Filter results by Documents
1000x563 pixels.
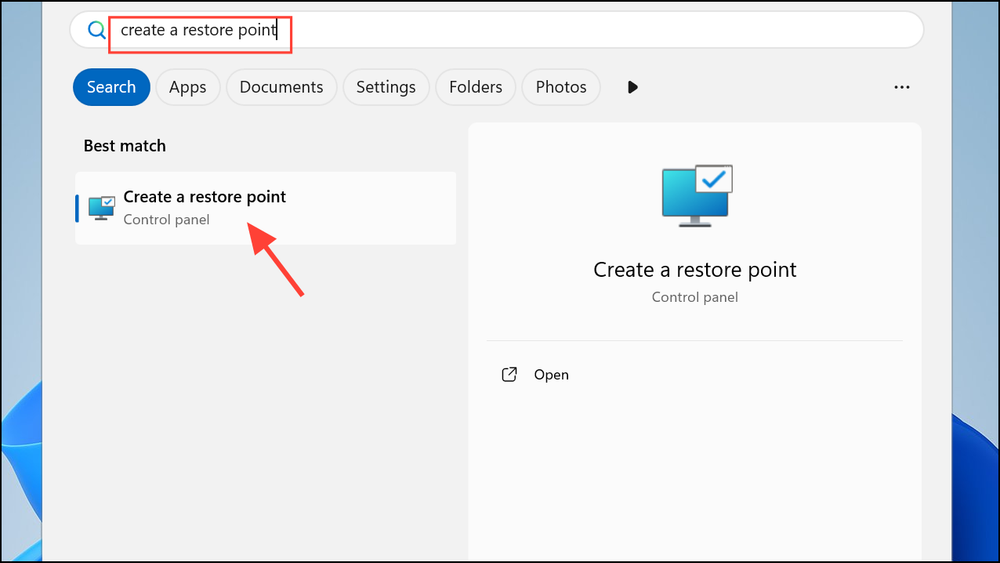pyautogui.click(x=281, y=87)
